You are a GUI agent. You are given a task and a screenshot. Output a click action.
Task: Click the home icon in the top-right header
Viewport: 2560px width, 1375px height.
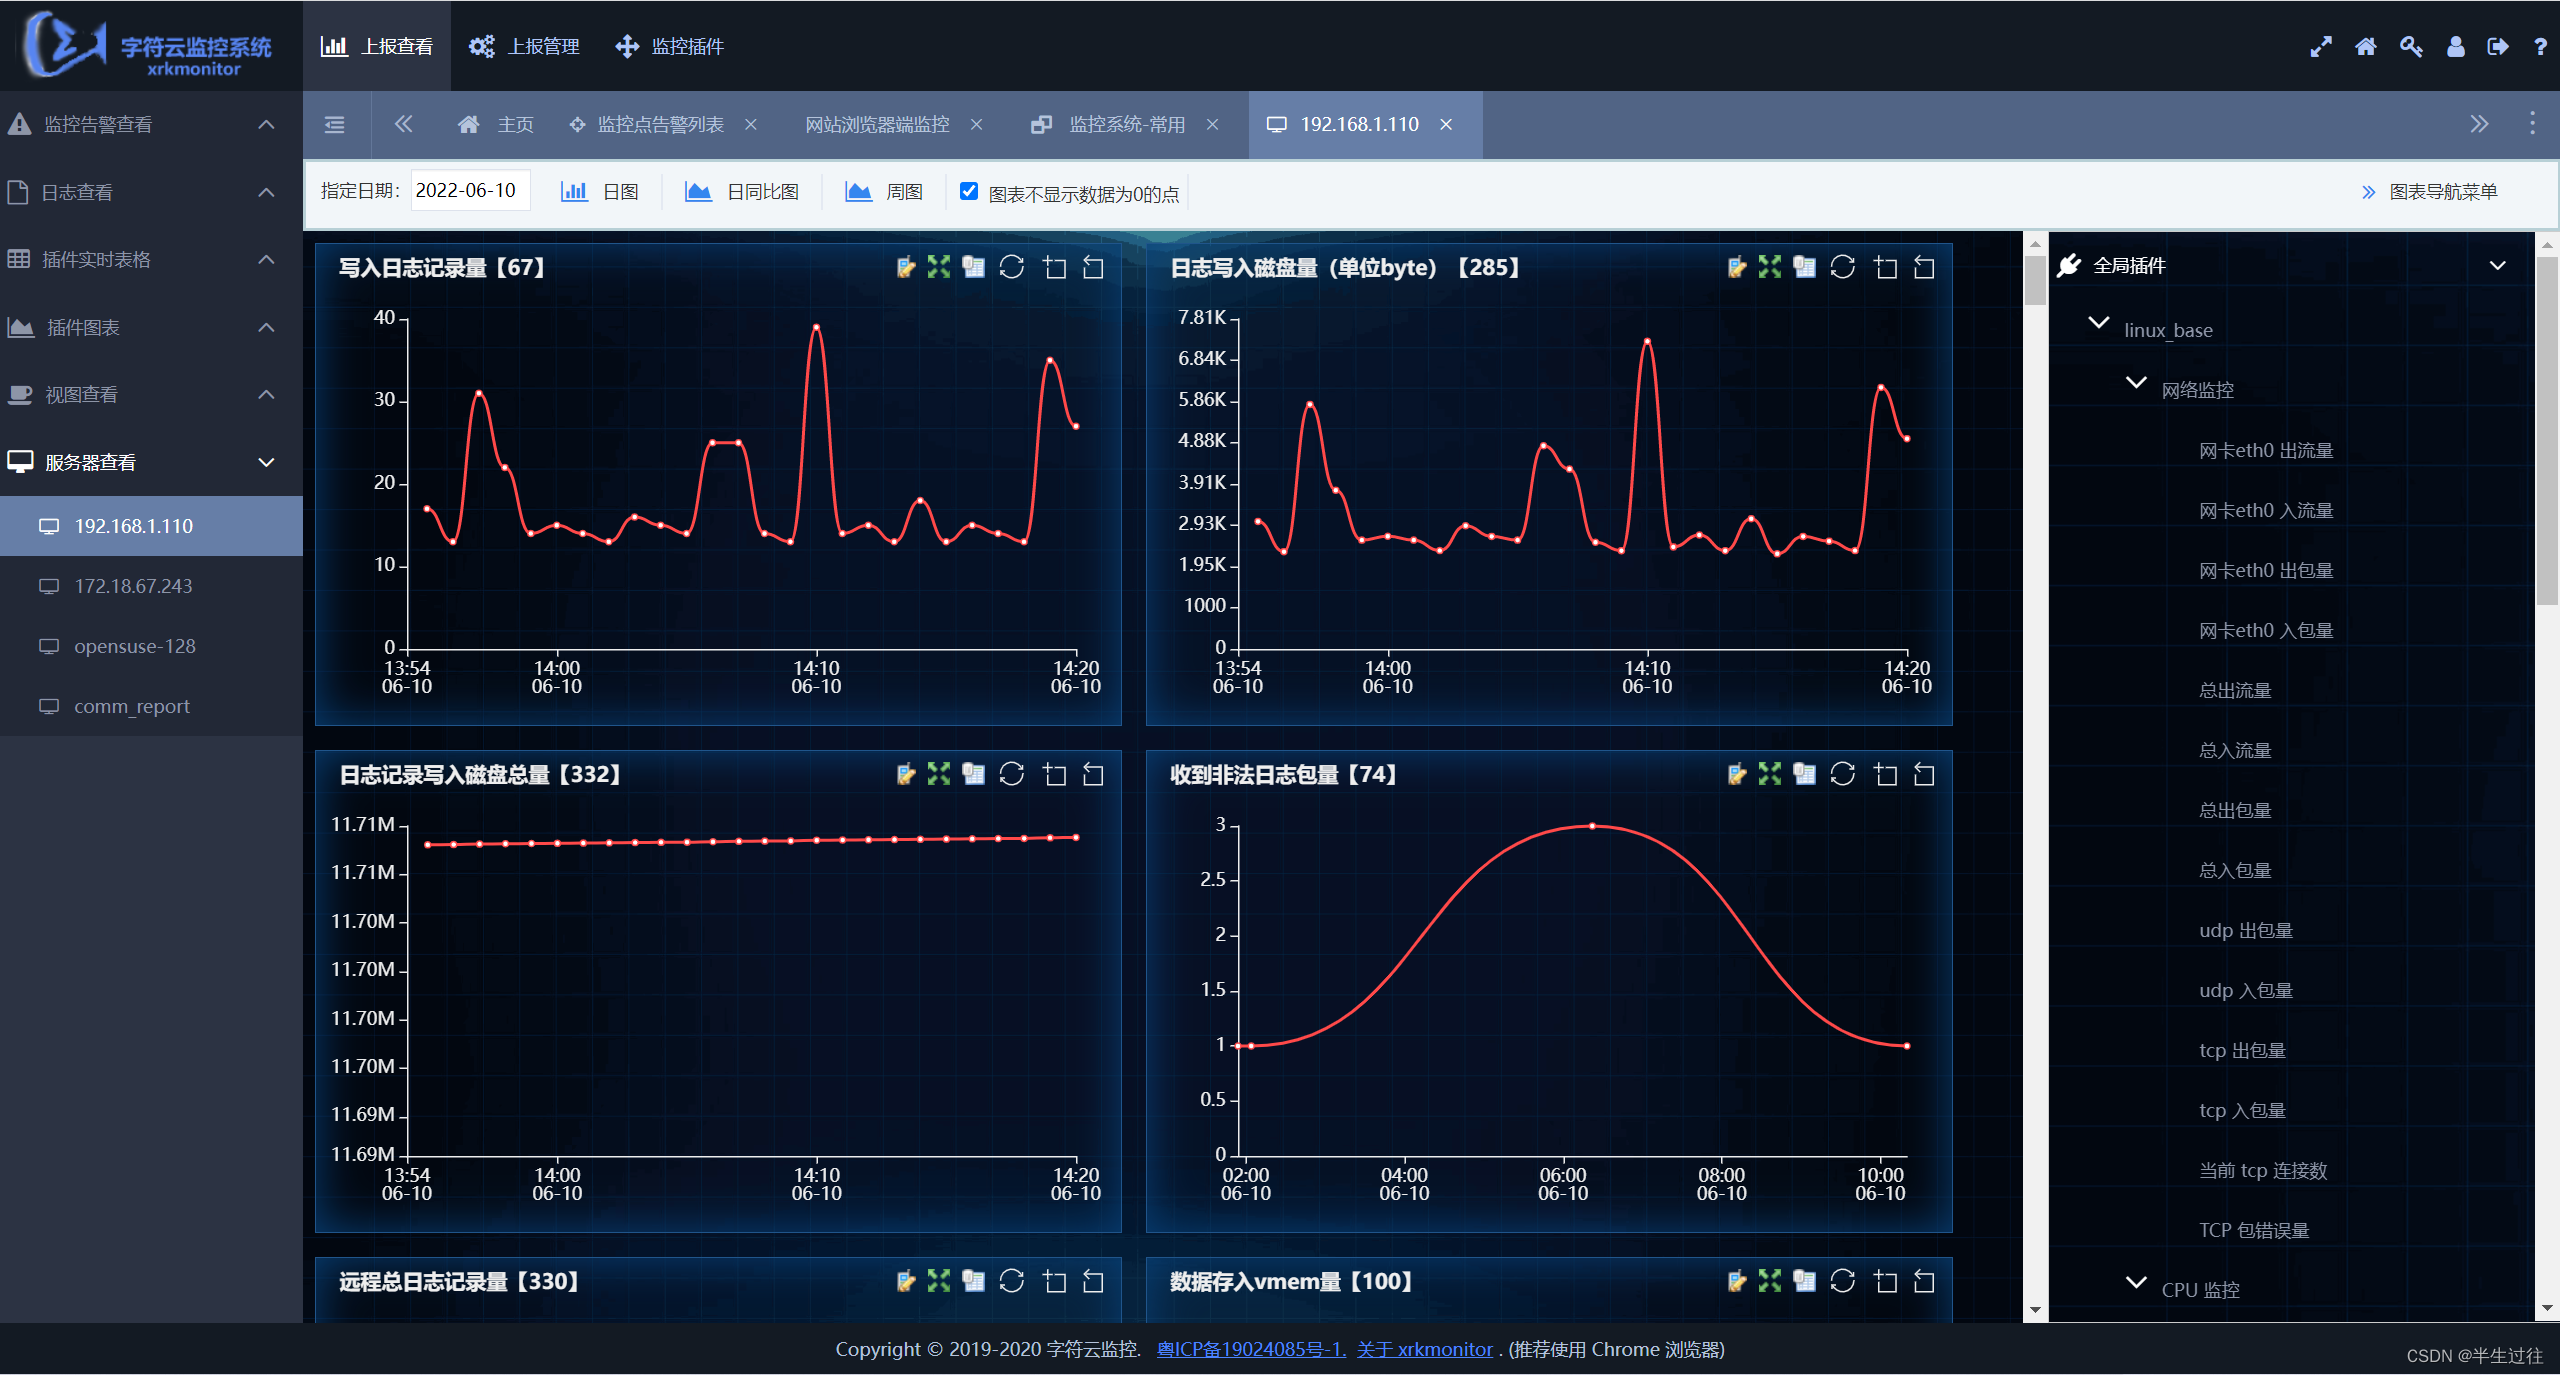click(x=2365, y=47)
